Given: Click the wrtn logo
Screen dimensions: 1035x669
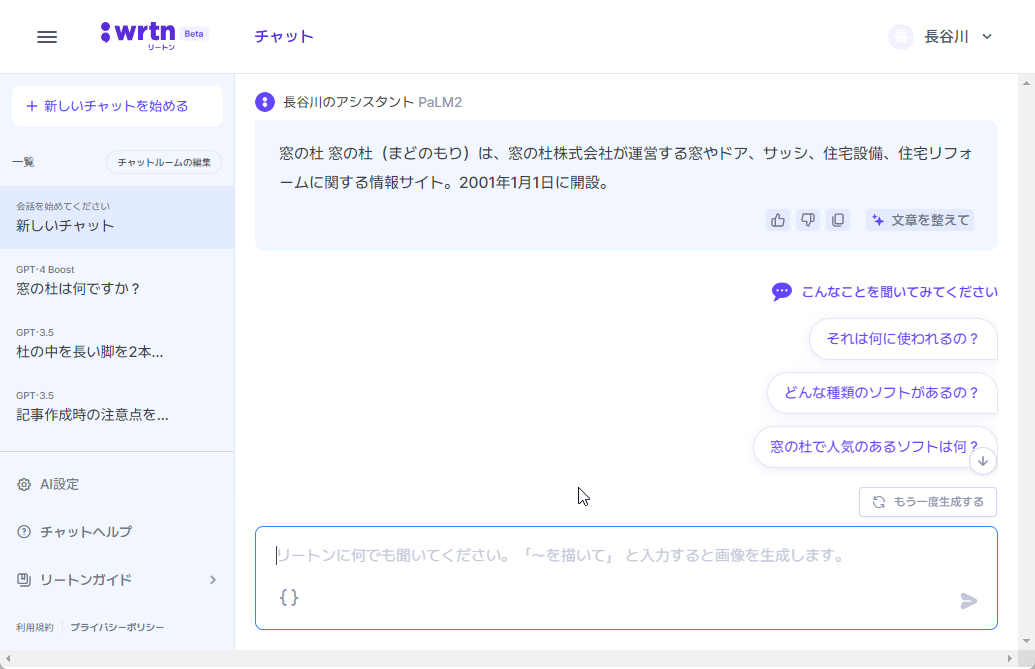Looking at the screenshot, I should pos(140,33).
